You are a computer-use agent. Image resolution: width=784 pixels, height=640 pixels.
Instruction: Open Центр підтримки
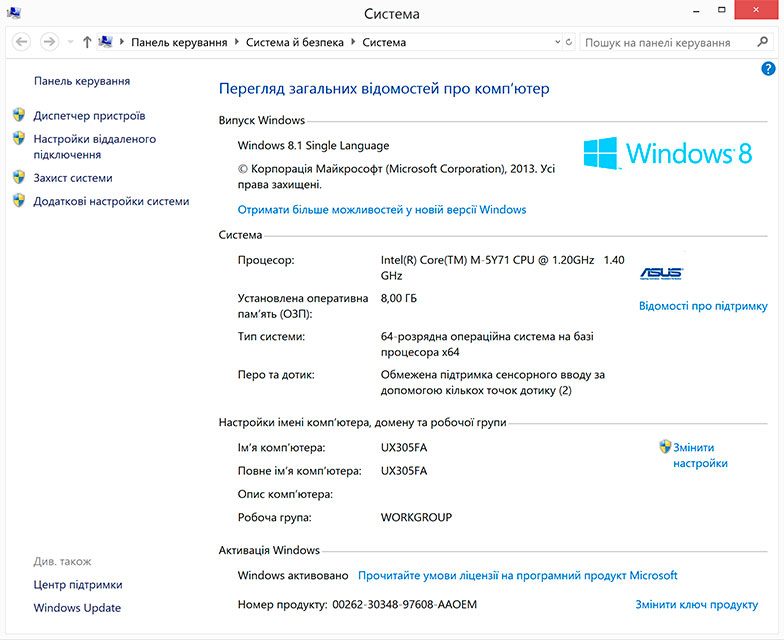78,584
